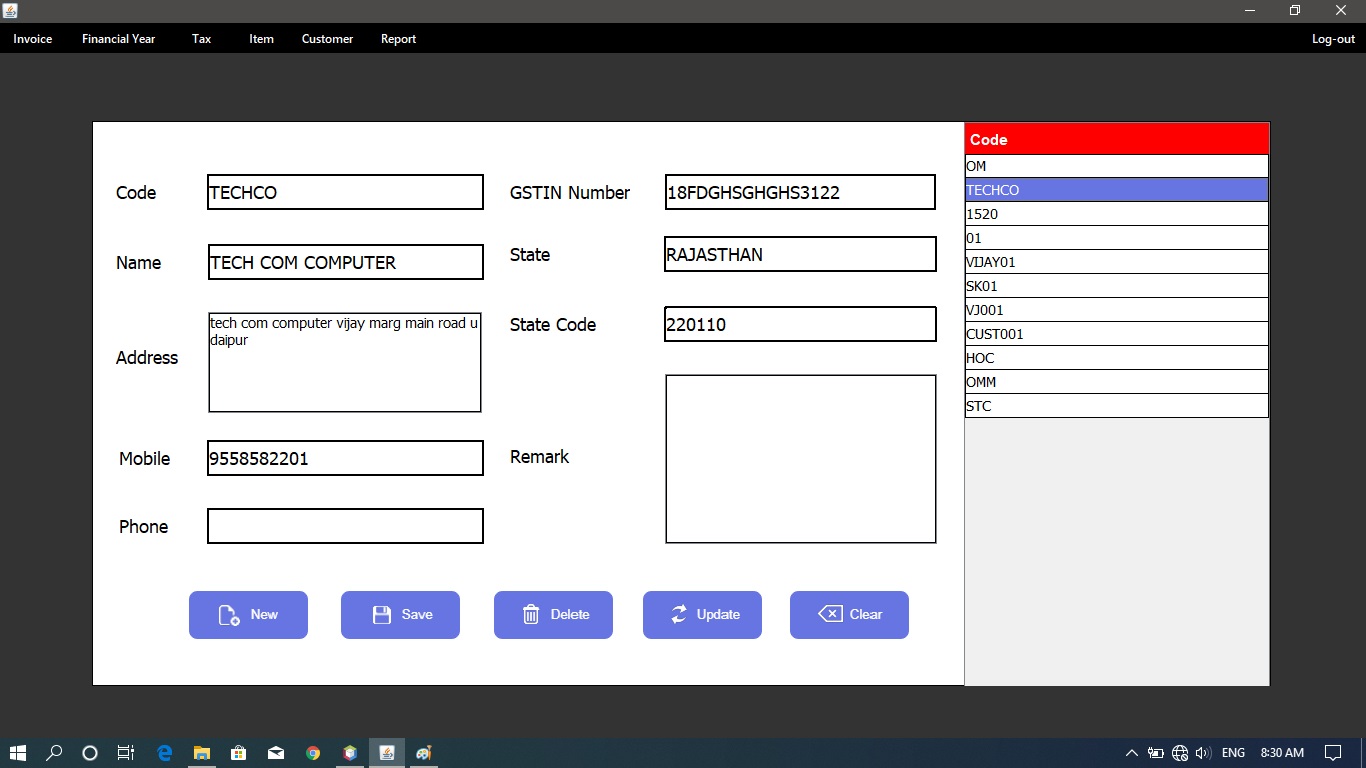This screenshot has width=1366, height=768.
Task: Launch Google Chrome from the taskbar
Action: pos(312,752)
